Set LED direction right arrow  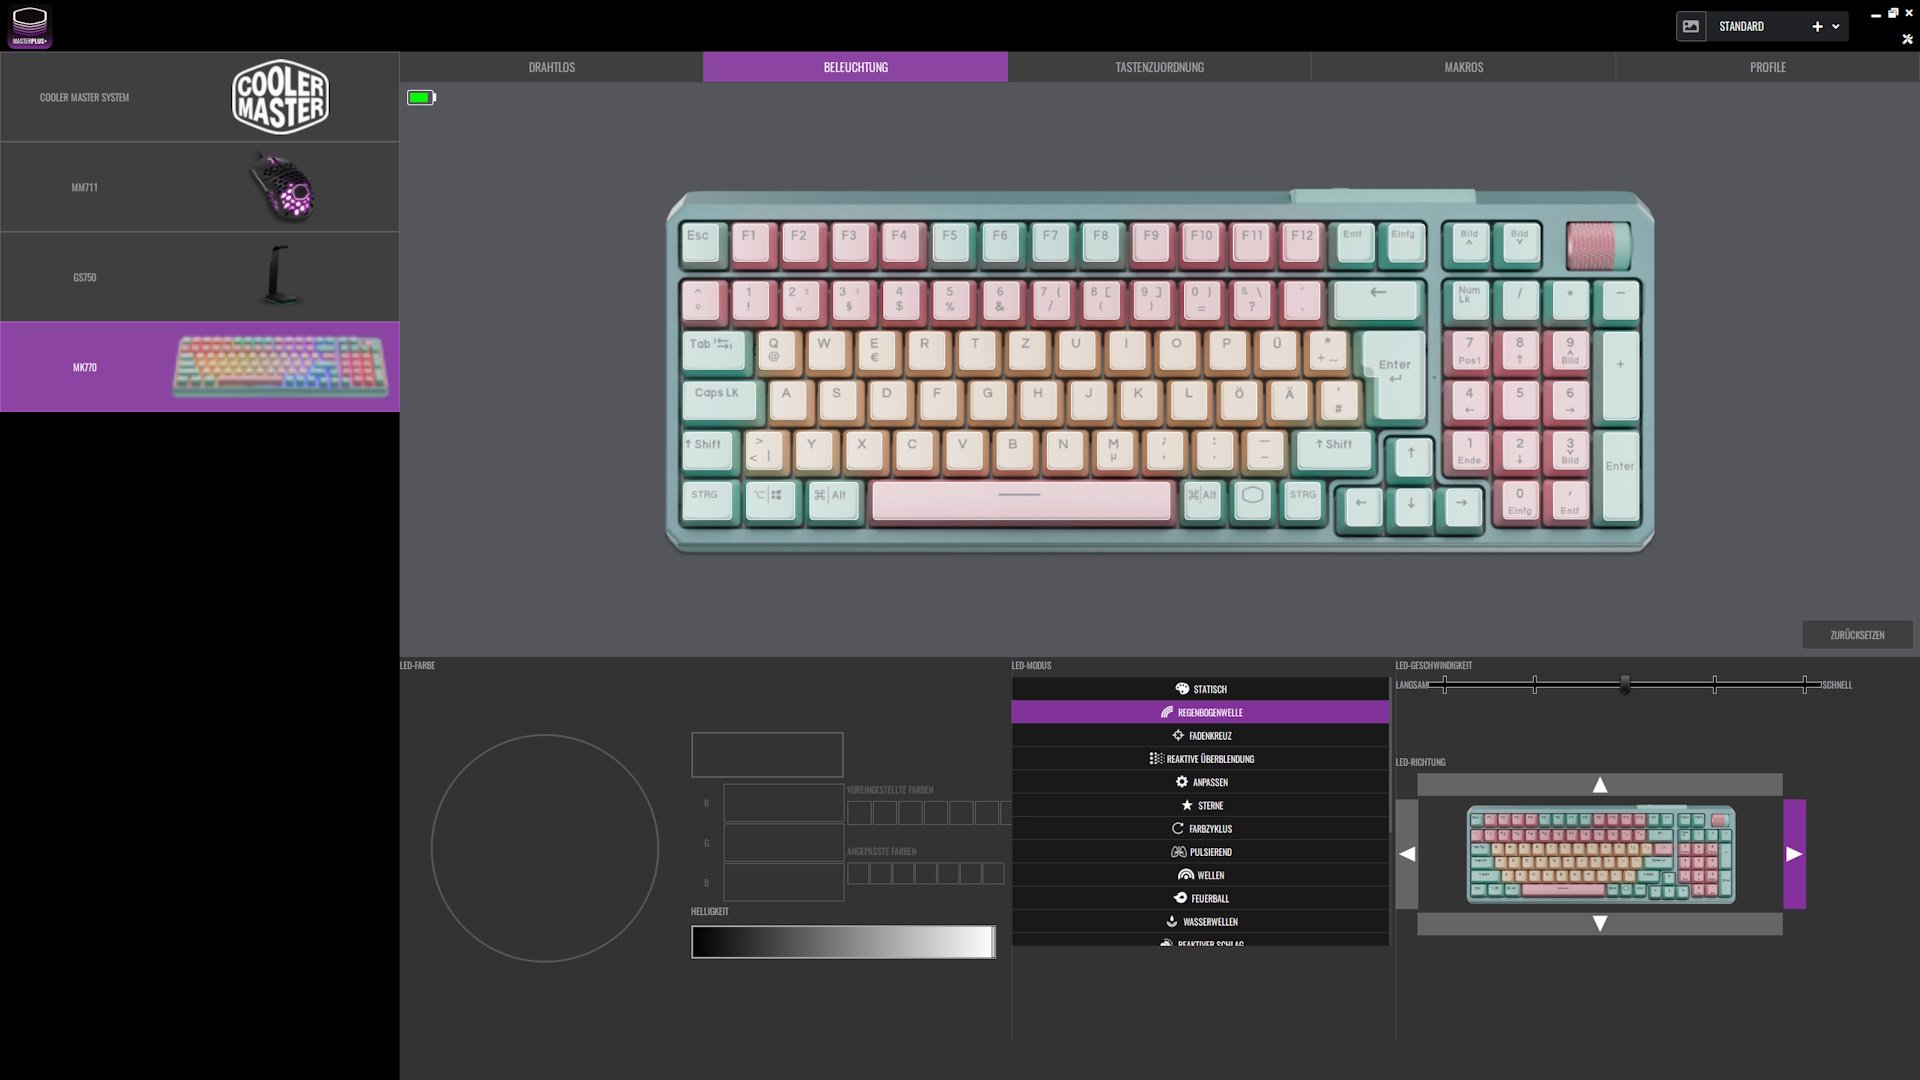coord(1794,854)
